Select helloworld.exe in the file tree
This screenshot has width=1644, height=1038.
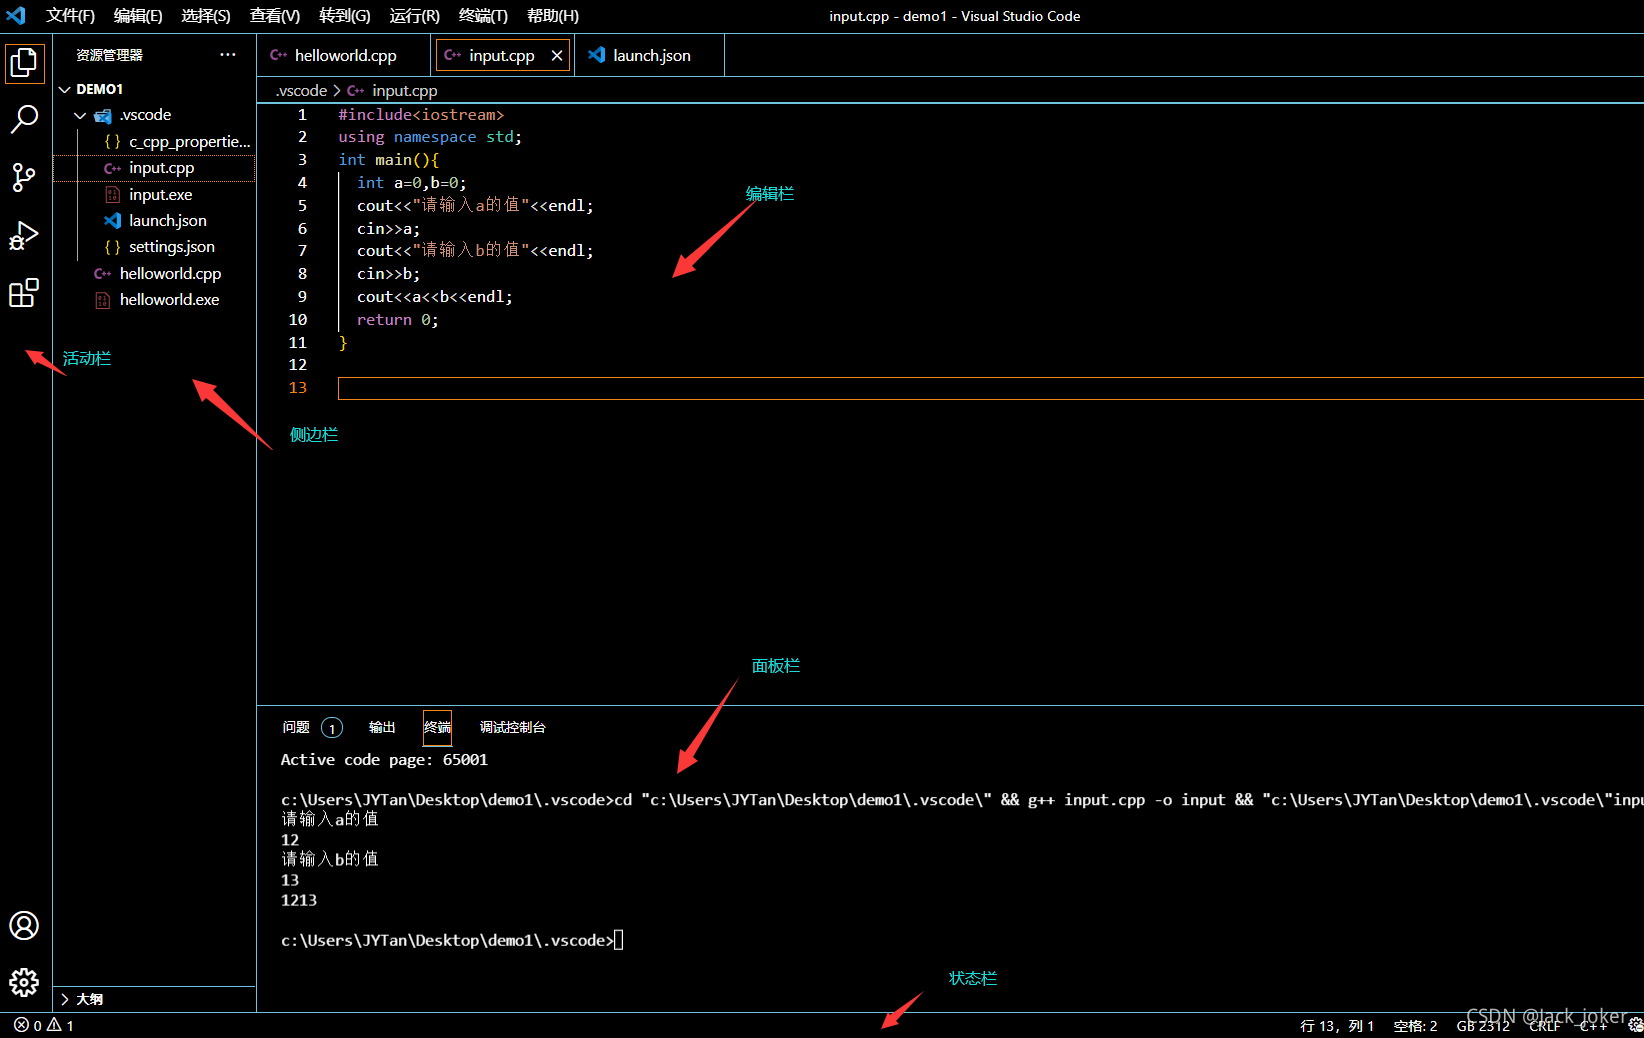[x=155, y=299]
